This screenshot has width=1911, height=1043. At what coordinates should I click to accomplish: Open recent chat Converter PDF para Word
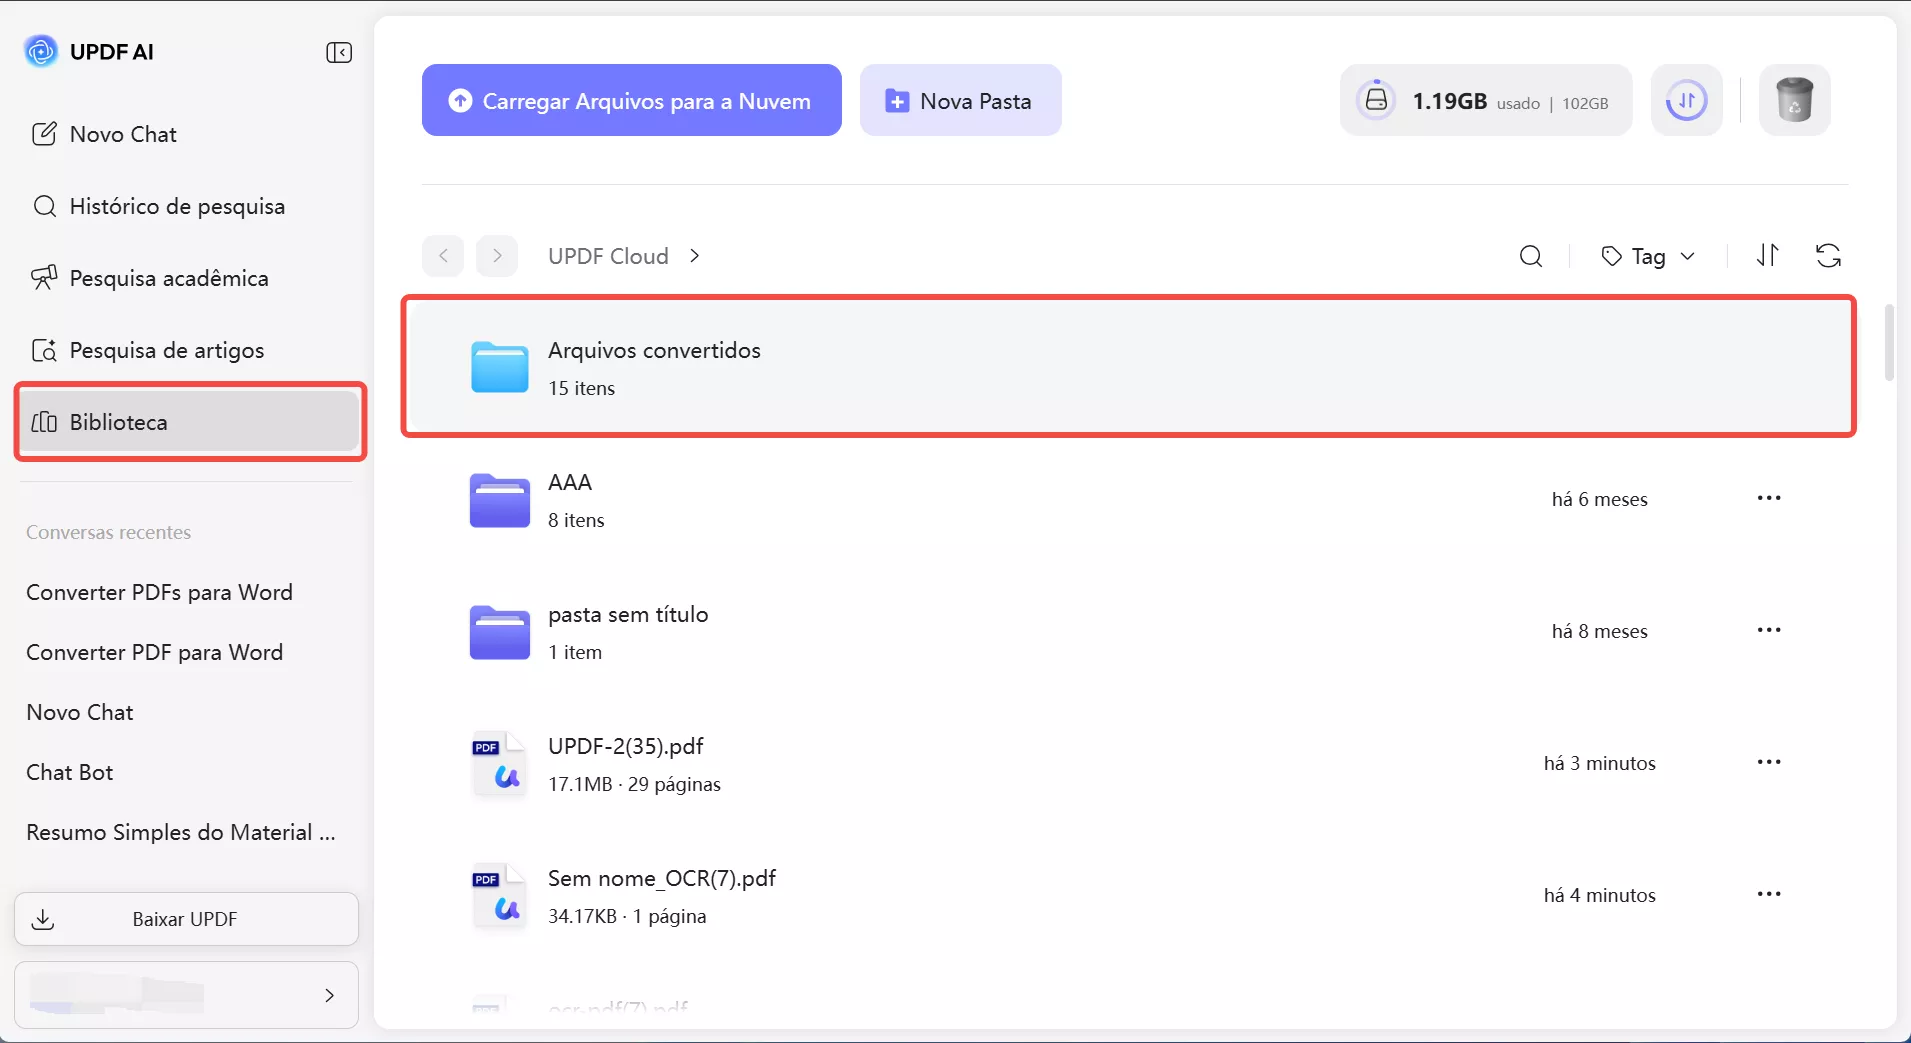pyautogui.click(x=155, y=652)
